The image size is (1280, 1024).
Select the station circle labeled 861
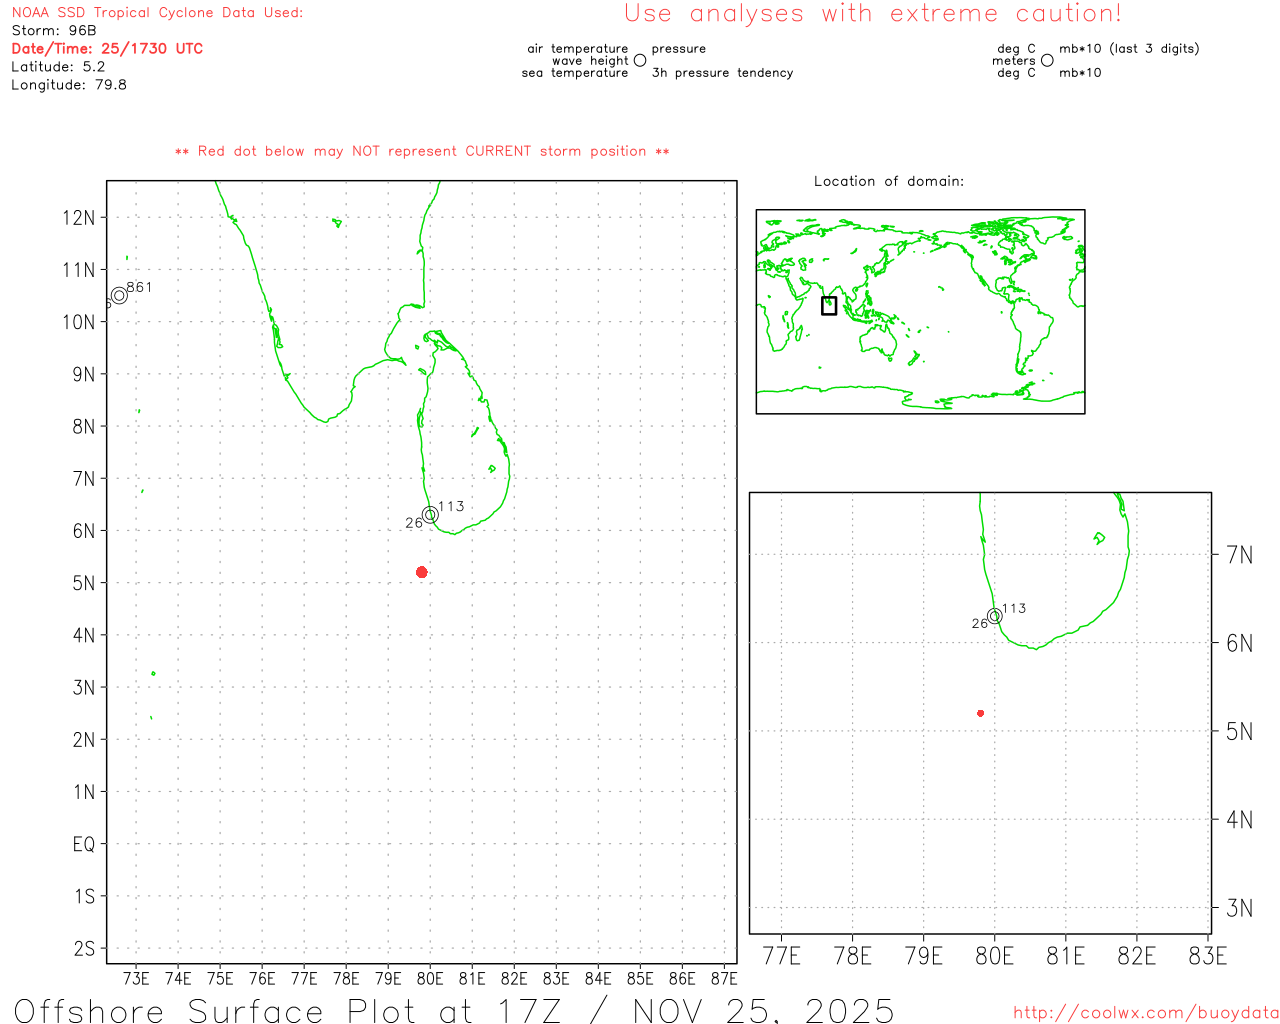coord(119,295)
